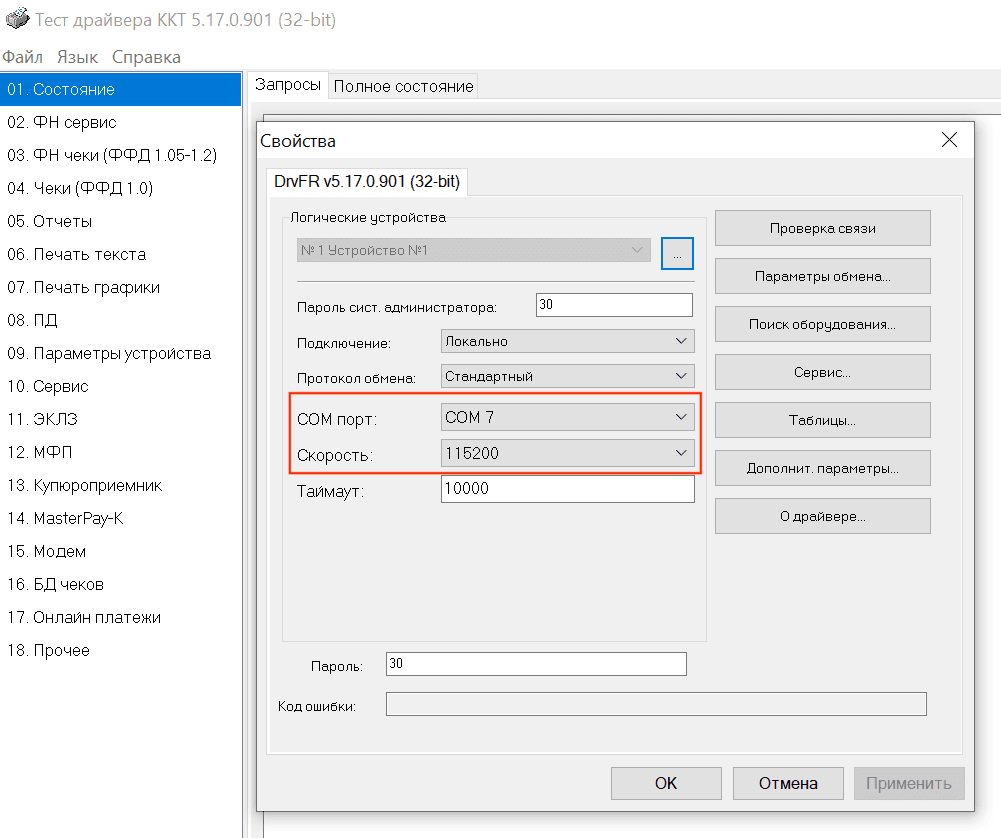
Task: Open the Язык menu
Action: [x=77, y=57]
